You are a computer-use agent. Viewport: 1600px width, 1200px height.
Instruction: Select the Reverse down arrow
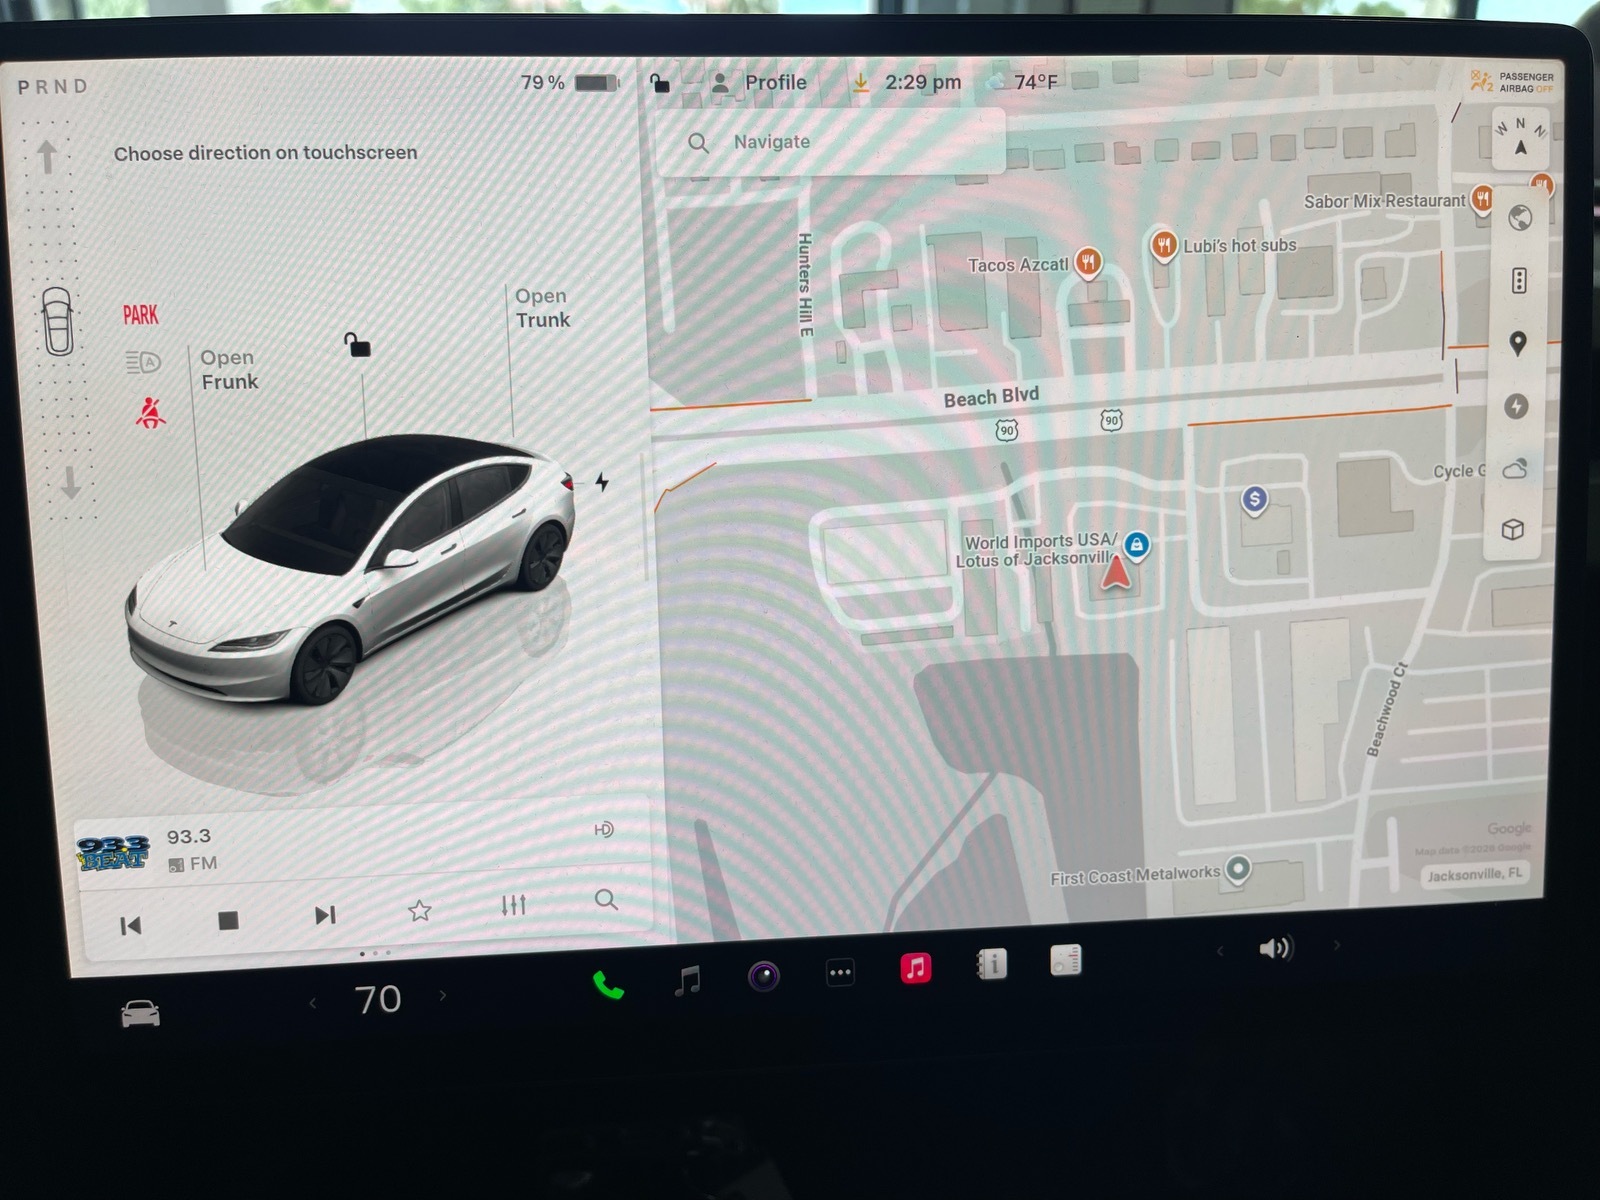tap(70, 483)
